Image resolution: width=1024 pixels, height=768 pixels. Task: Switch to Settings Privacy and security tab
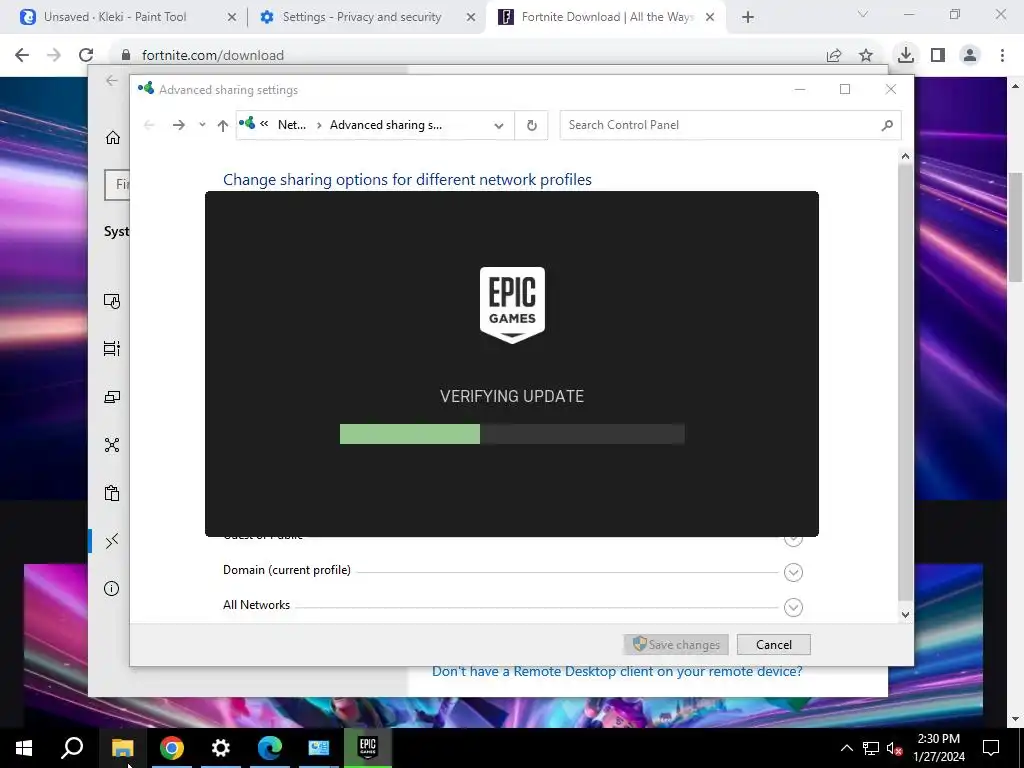coord(361,17)
